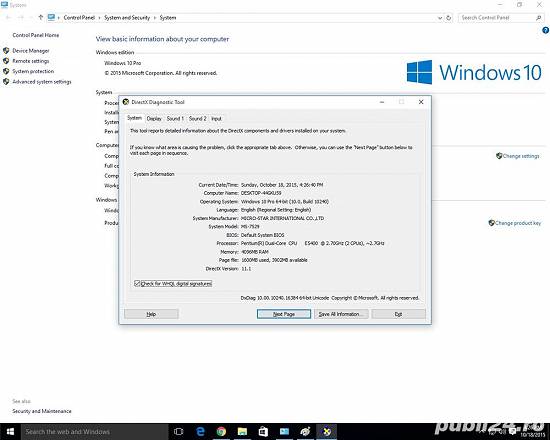Screen dimensions: 550x440
Task: Click the Exit button in DxDiag
Action: tap(398, 314)
